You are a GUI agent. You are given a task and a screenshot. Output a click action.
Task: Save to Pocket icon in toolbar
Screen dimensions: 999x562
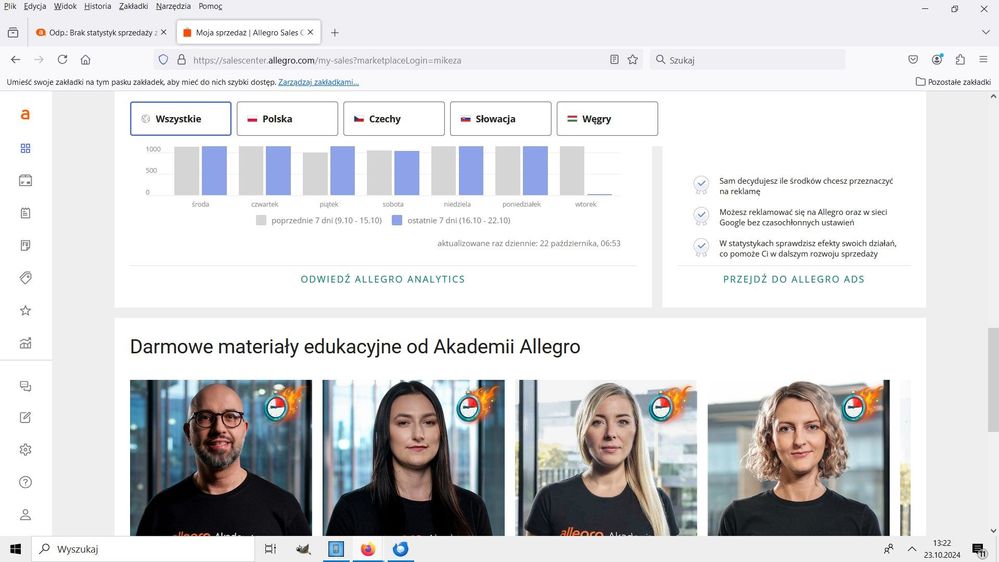[x=913, y=60]
